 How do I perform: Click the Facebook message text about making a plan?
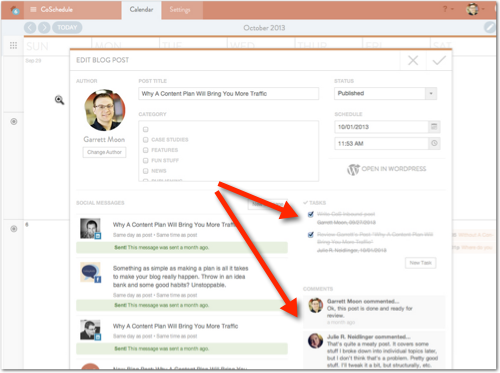pyautogui.click(x=180, y=276)
